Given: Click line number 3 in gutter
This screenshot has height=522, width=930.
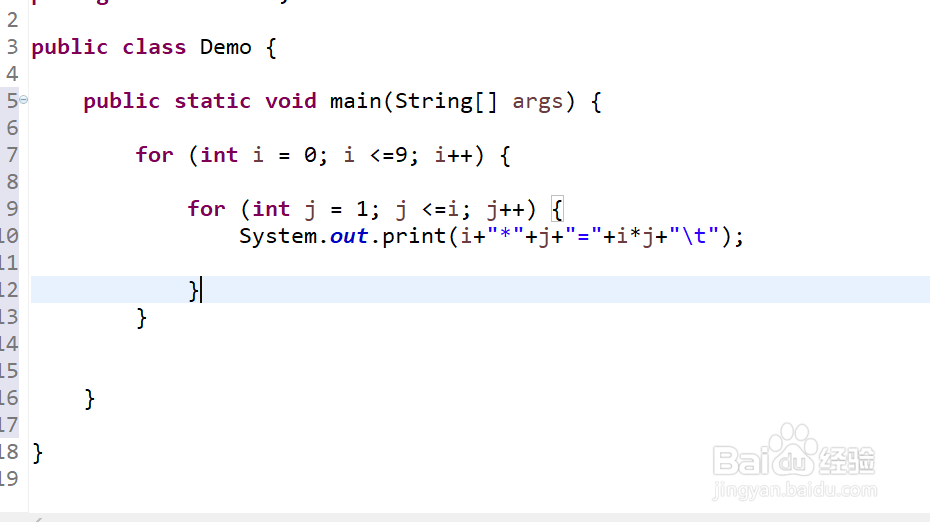Looking at the screenshot, I should pyautogui.click(x=12, y=47).
